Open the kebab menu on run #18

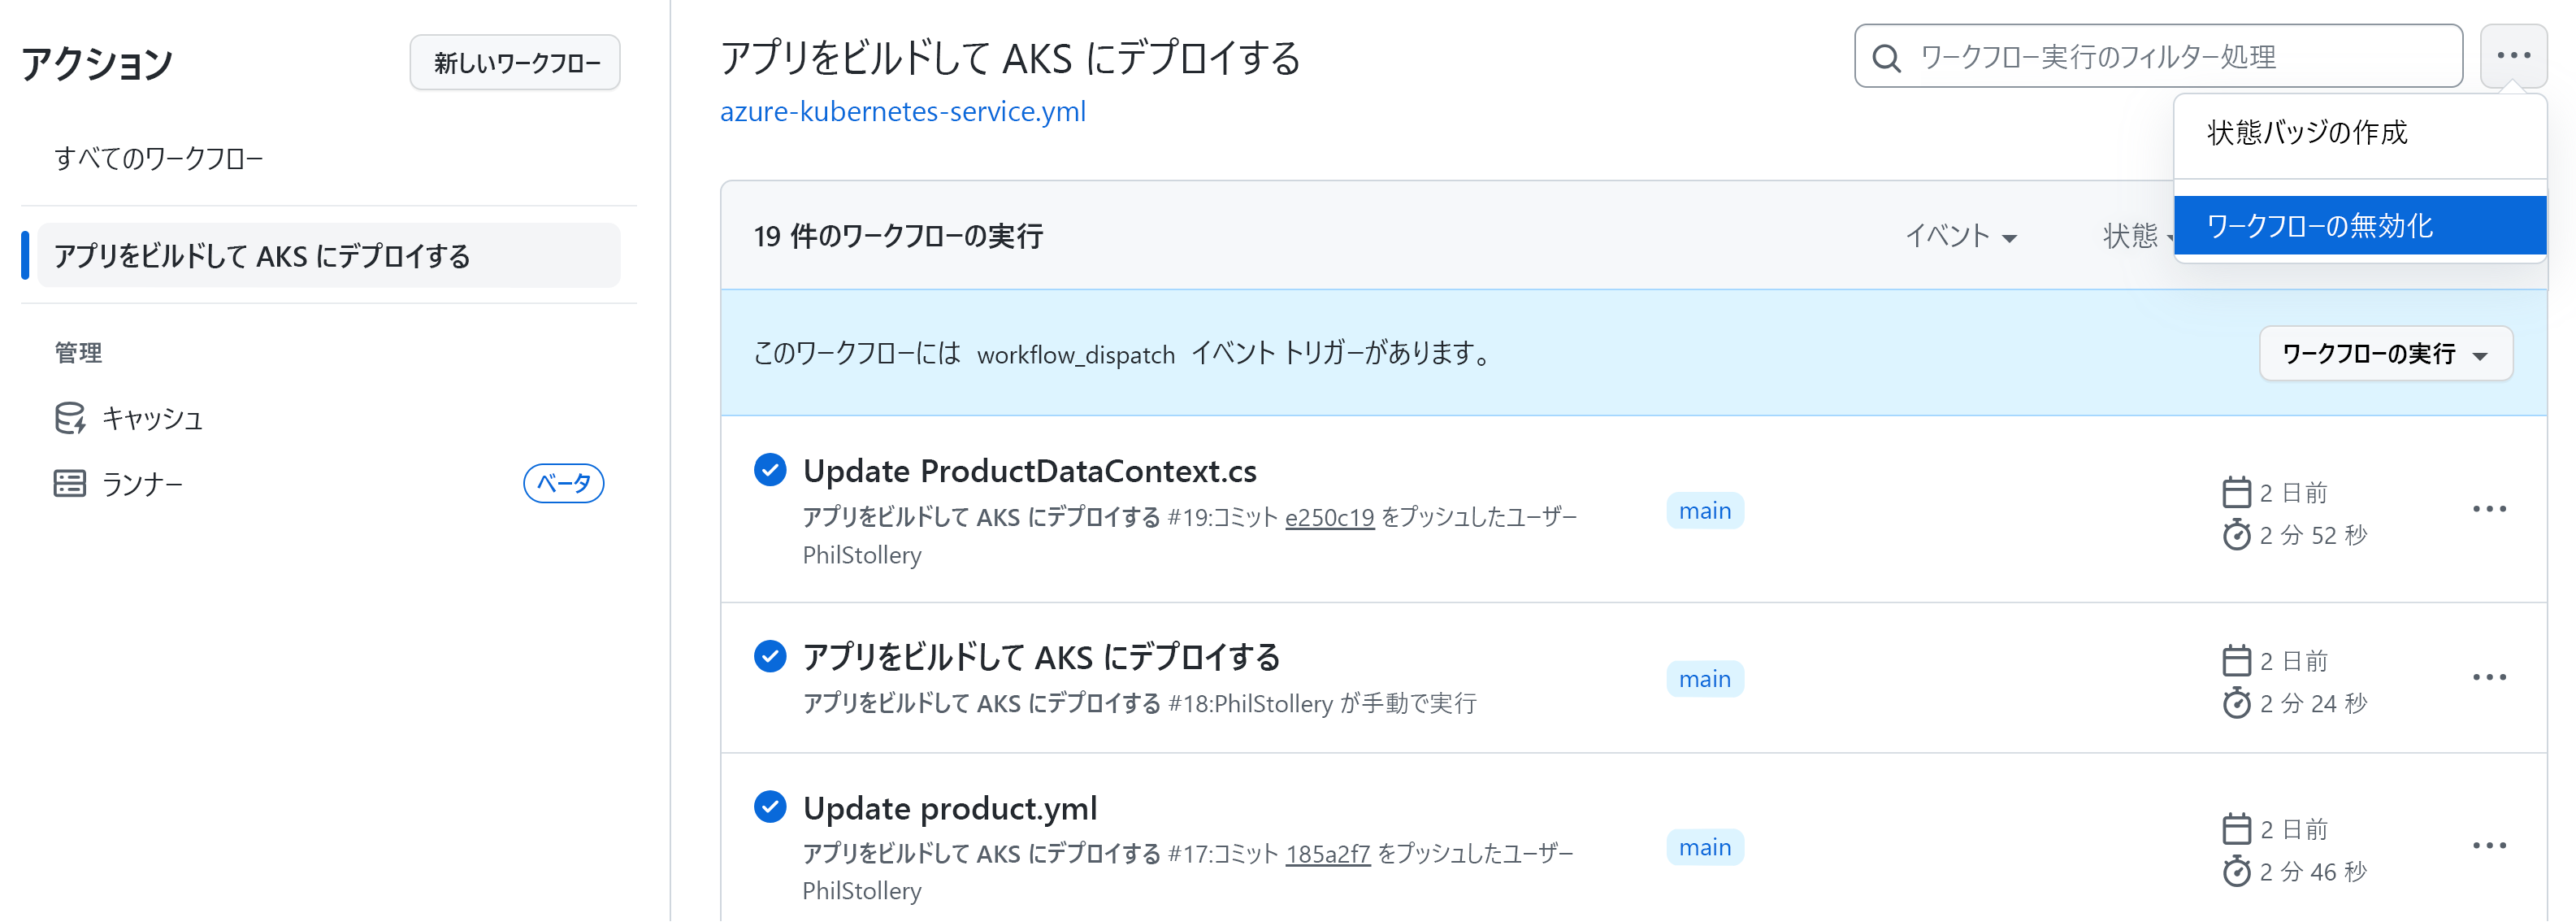pos(2489,677)
